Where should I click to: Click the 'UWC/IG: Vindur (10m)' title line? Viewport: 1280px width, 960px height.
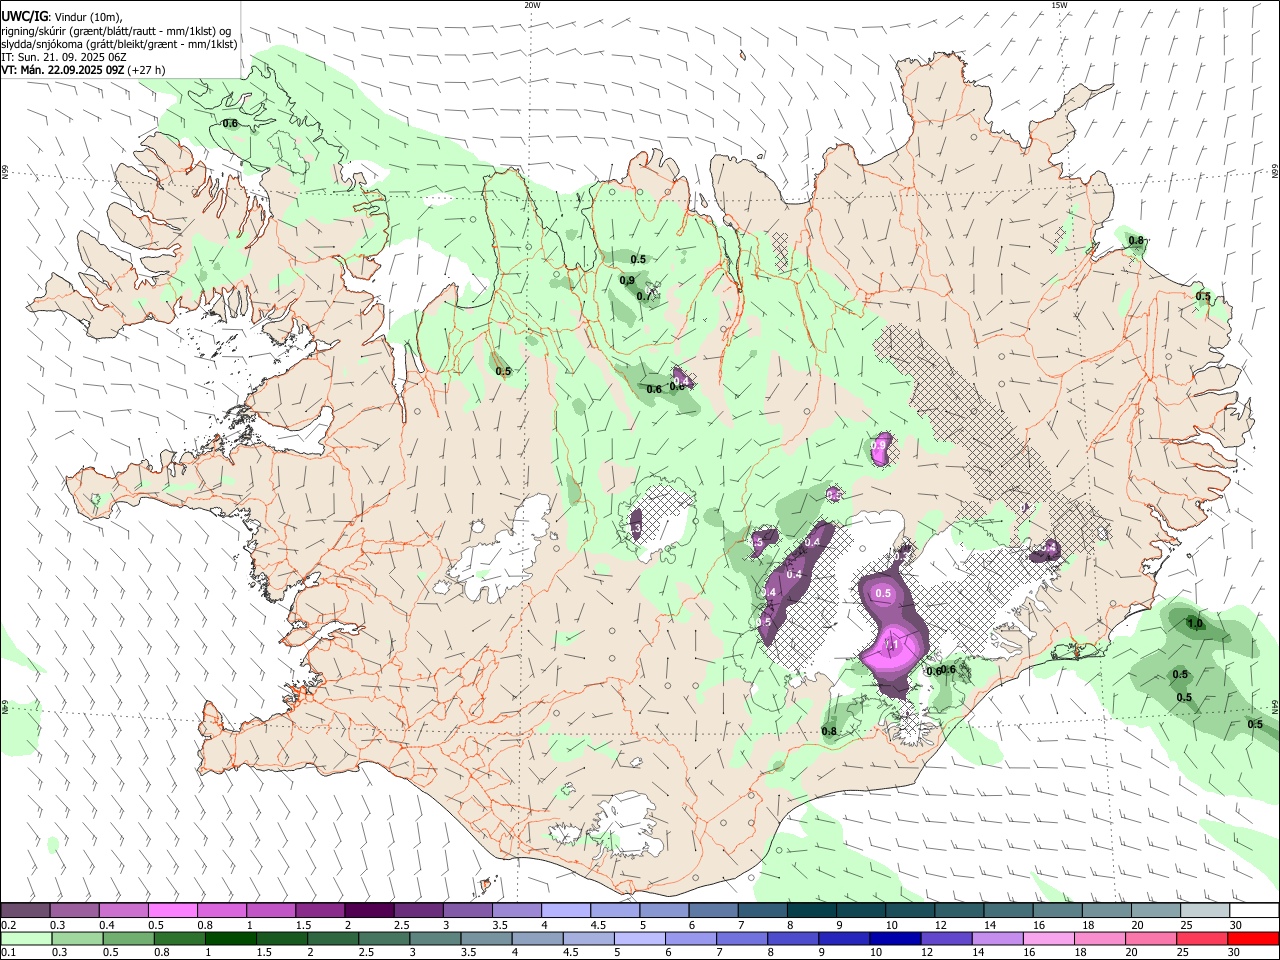(61, 17)
